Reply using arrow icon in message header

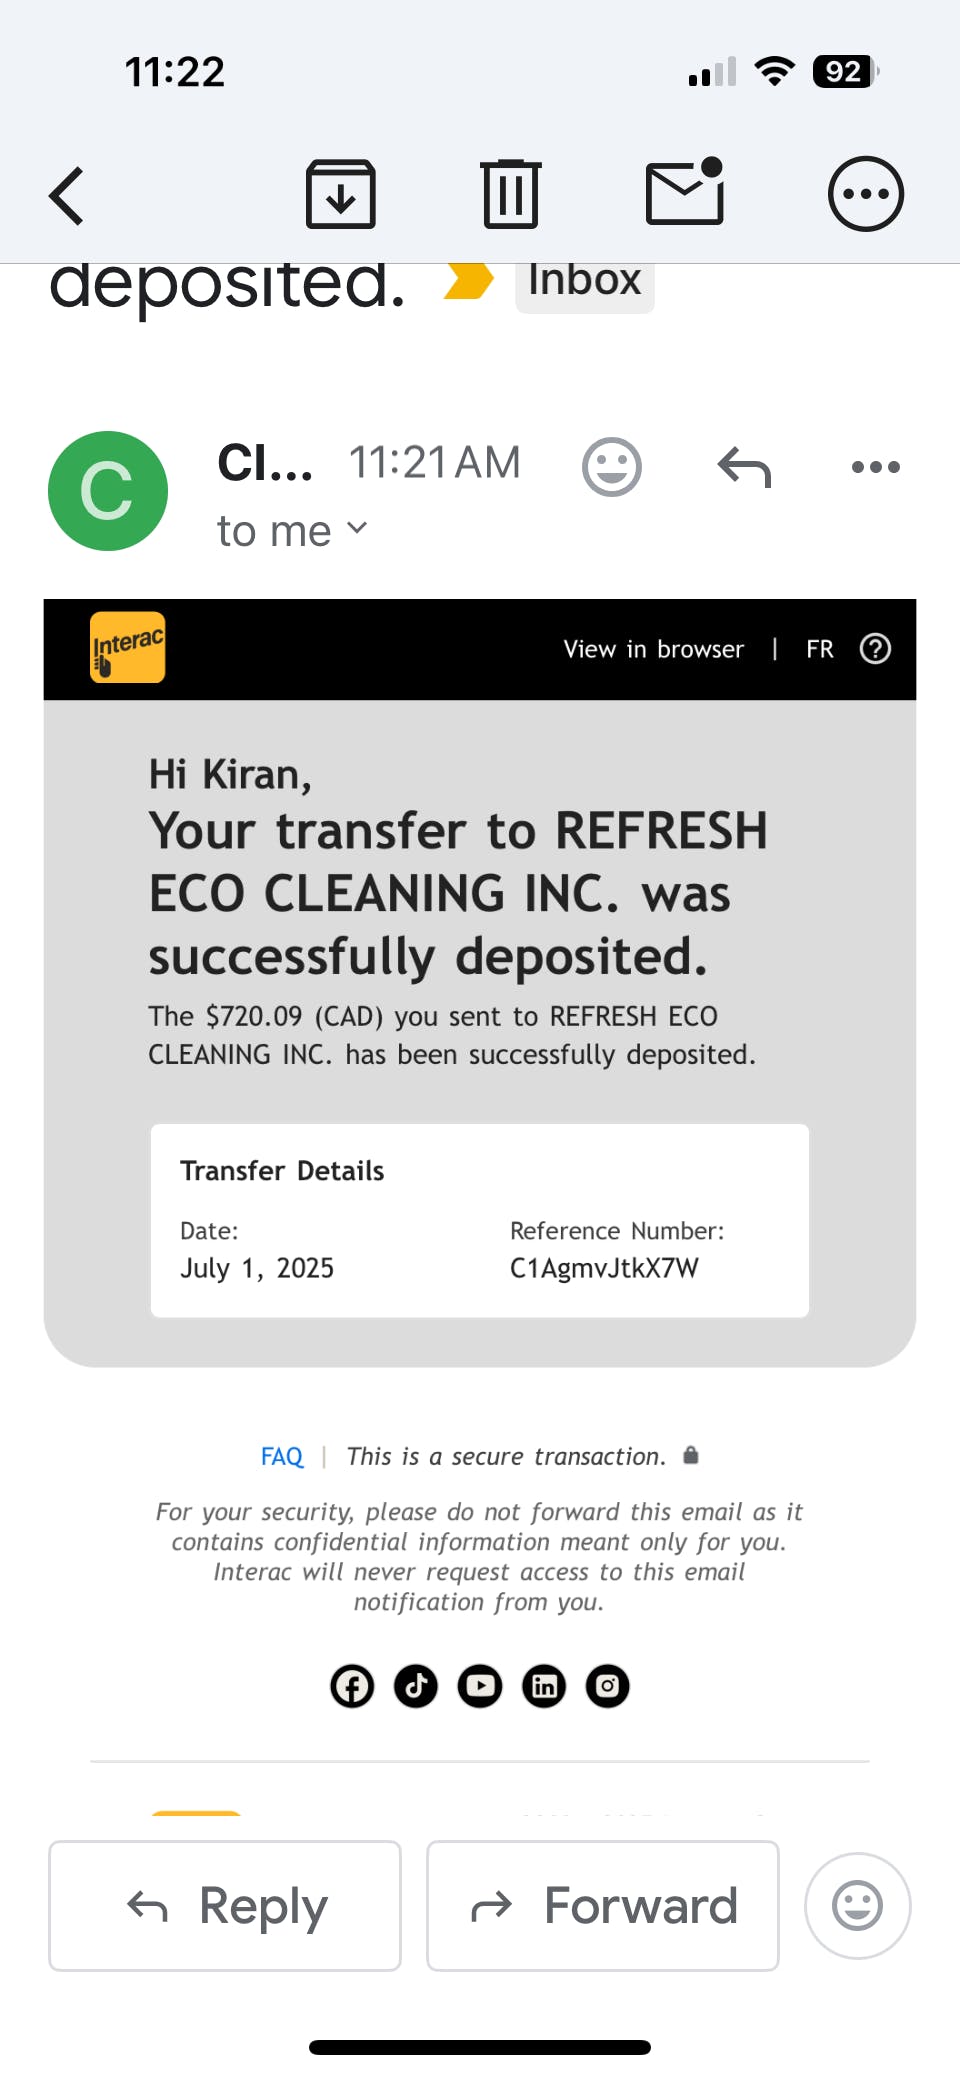tap(744, 467)
